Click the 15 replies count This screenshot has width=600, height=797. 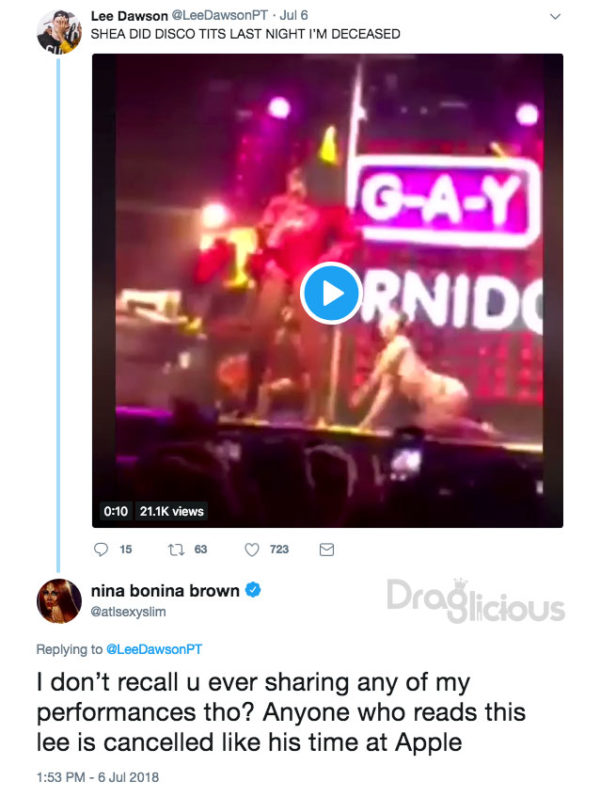click(126, 549)
